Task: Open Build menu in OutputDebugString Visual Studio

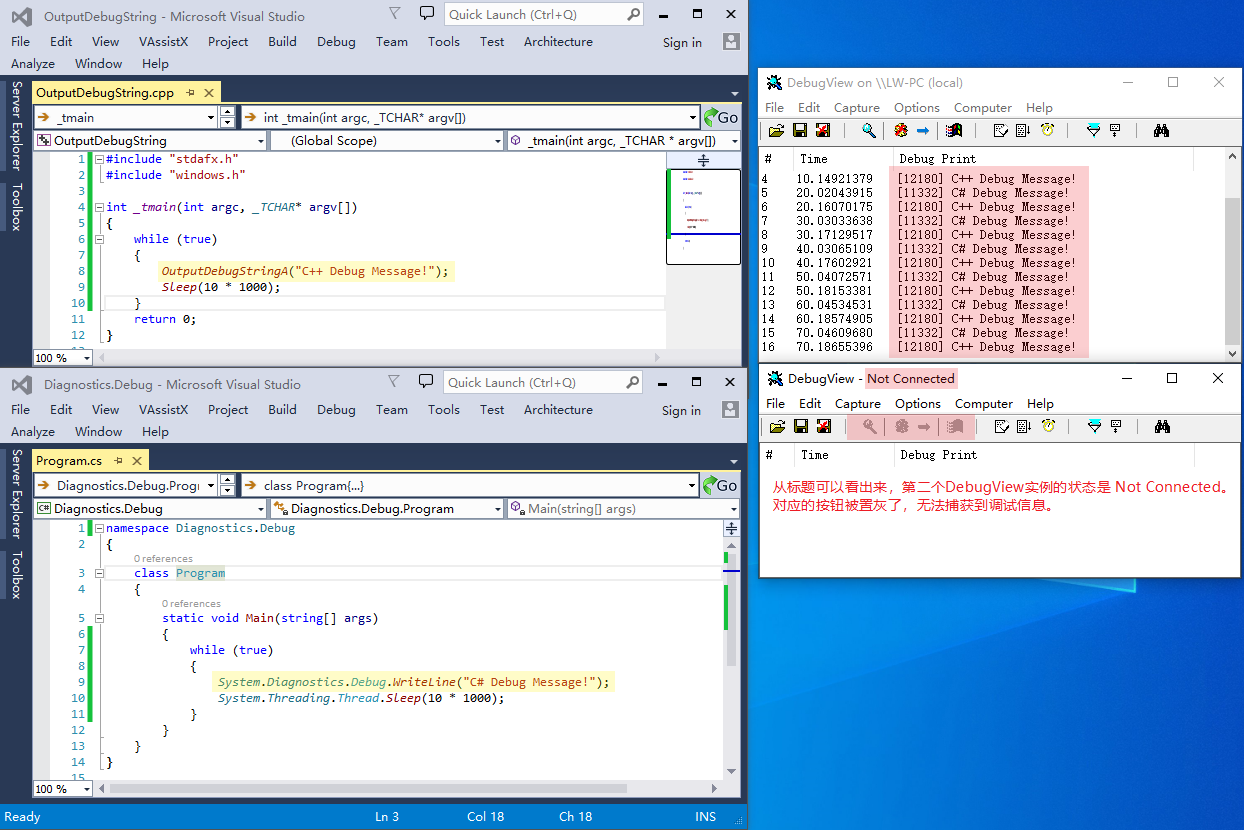Action: [x=282, y=41]
